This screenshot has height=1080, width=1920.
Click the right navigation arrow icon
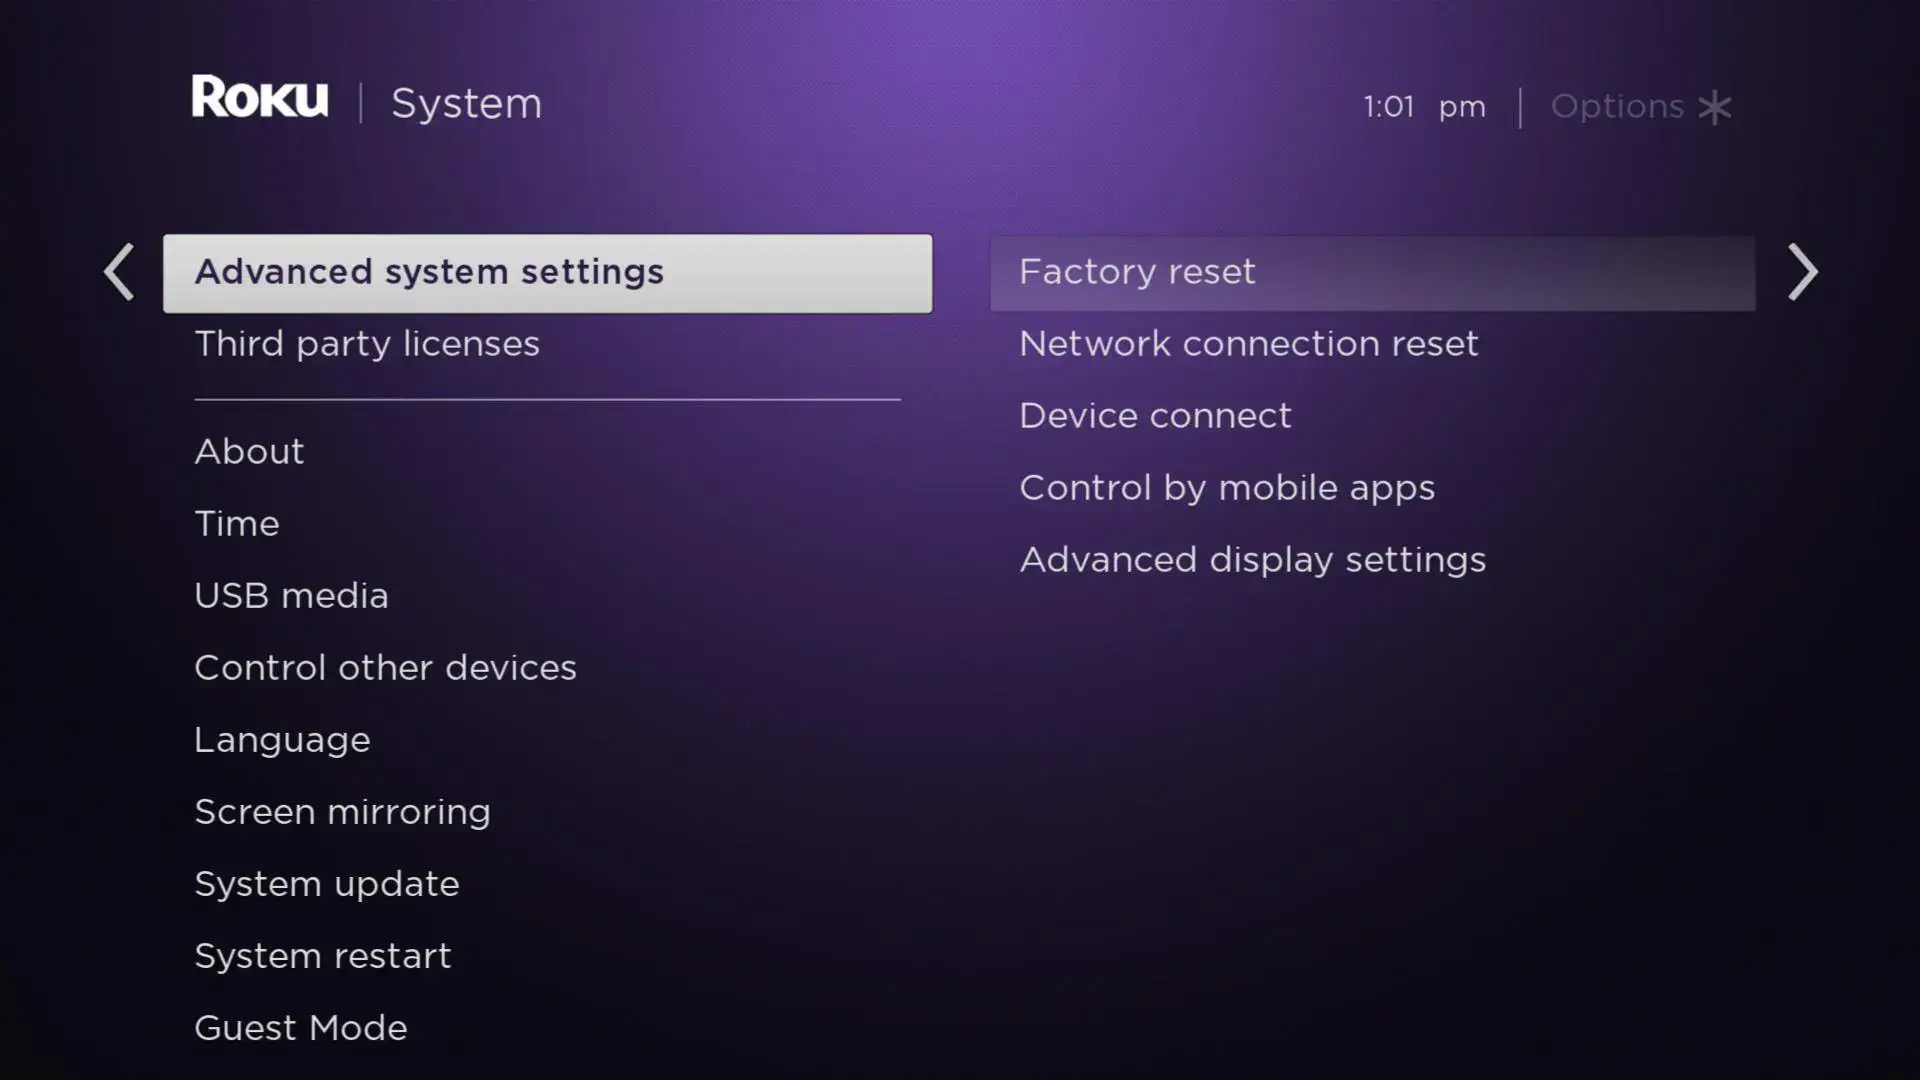[x=1801, y=272]
